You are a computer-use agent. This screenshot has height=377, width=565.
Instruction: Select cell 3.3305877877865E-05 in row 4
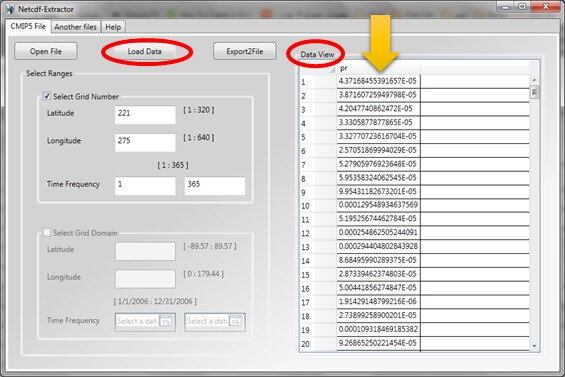coord(378,123)
